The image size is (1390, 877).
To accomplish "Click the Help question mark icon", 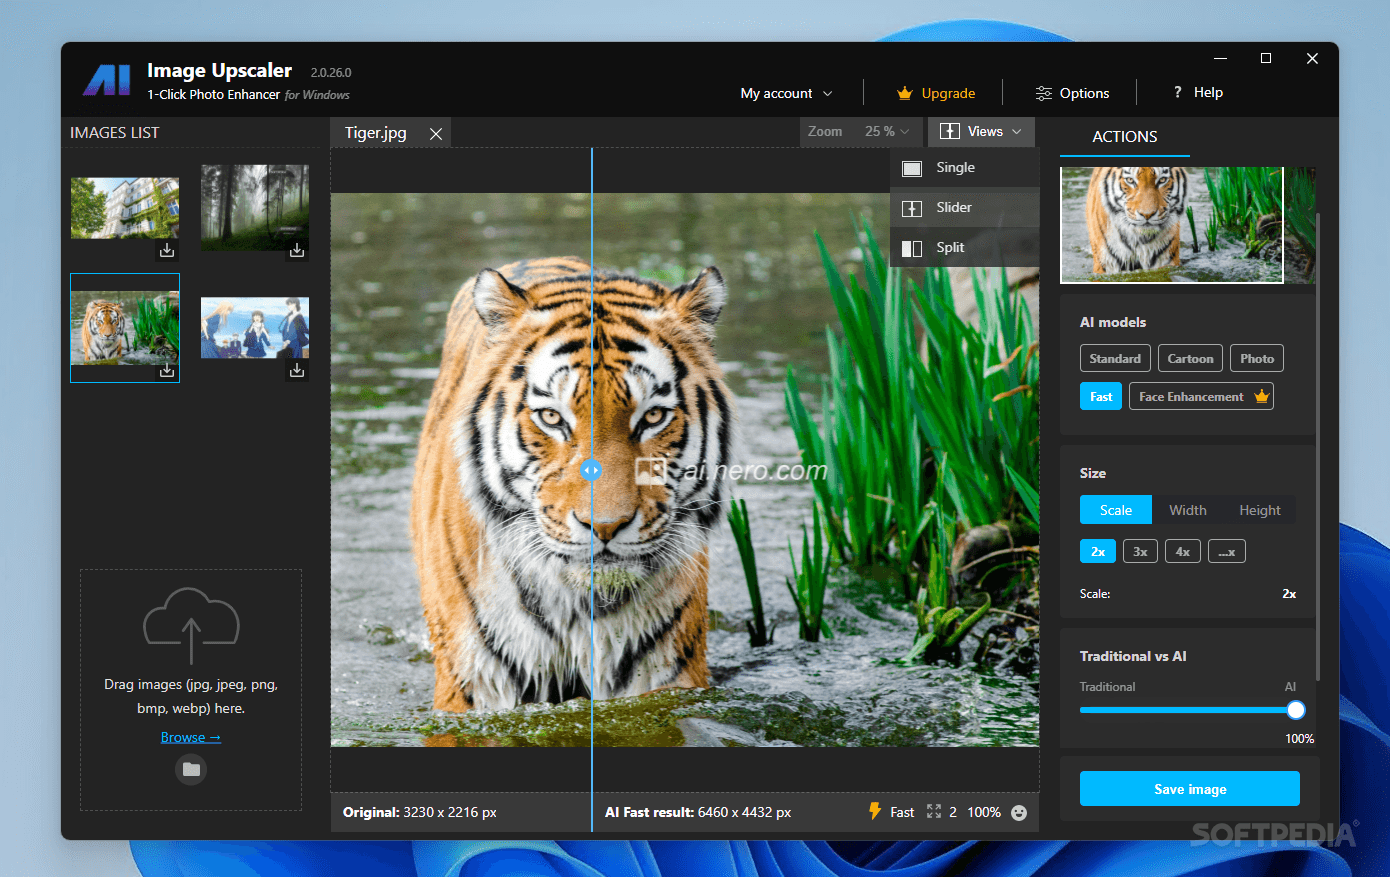I will tap(1178, 92).
